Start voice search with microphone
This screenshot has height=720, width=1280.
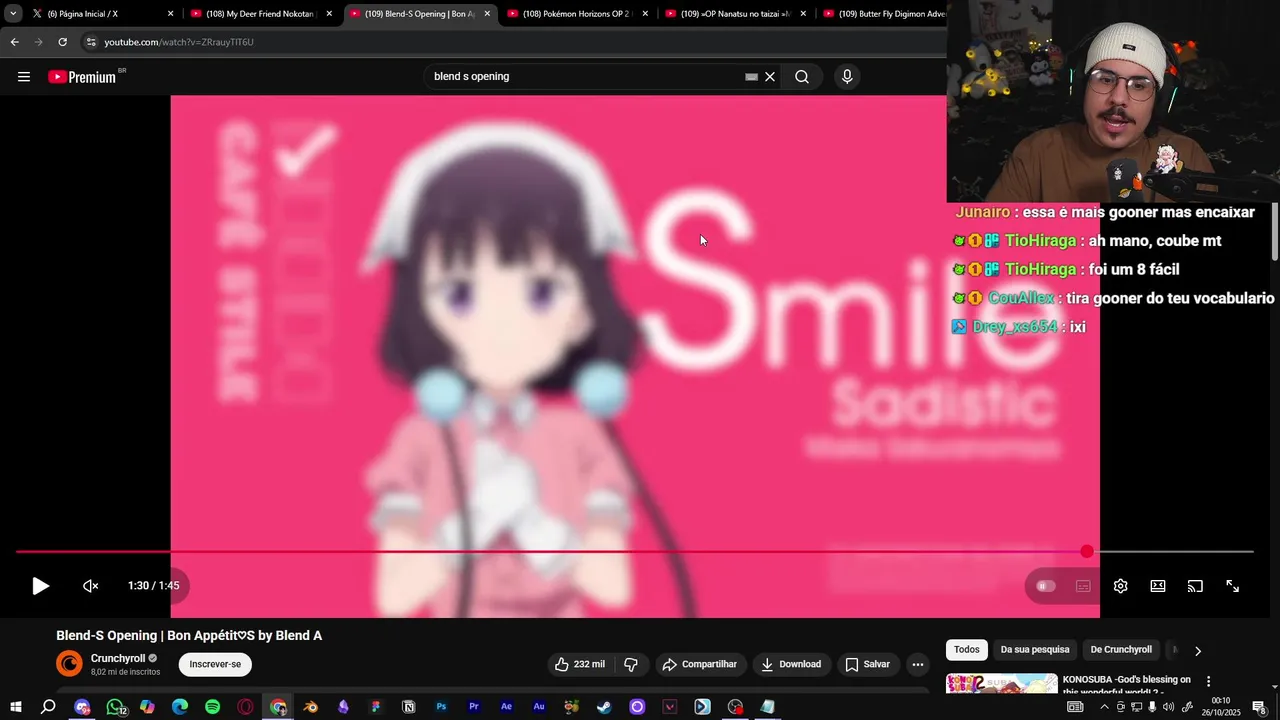coord(847,77)
